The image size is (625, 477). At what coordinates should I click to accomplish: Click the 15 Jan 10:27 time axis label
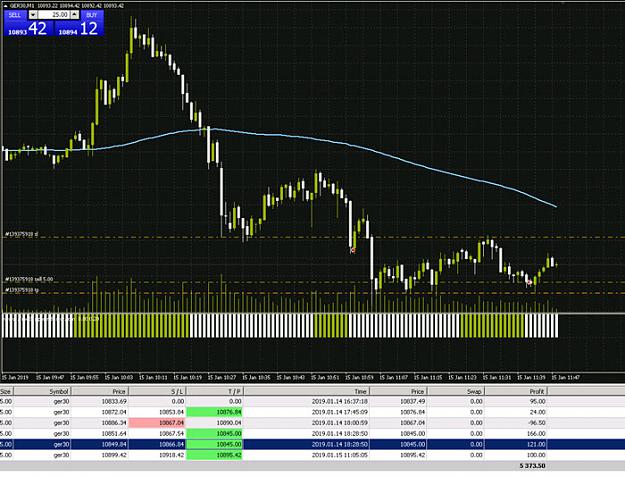222,377
